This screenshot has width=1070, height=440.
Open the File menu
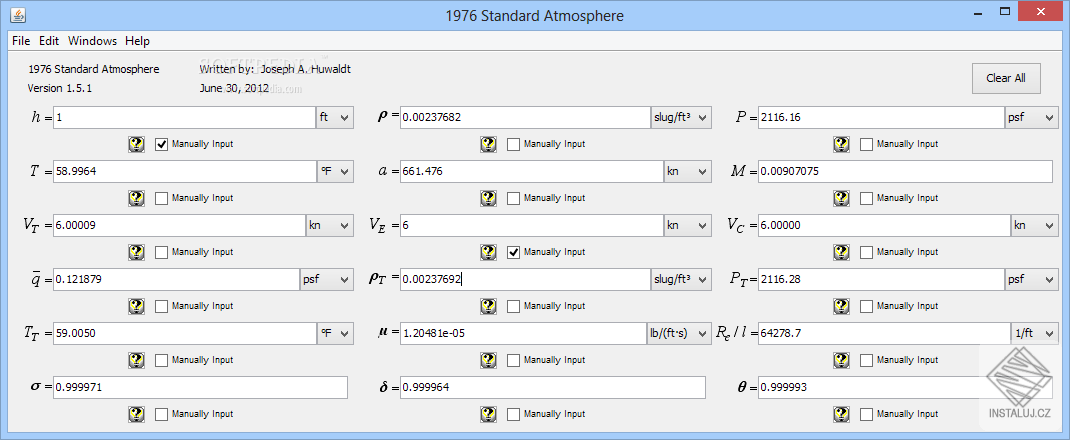21,41
